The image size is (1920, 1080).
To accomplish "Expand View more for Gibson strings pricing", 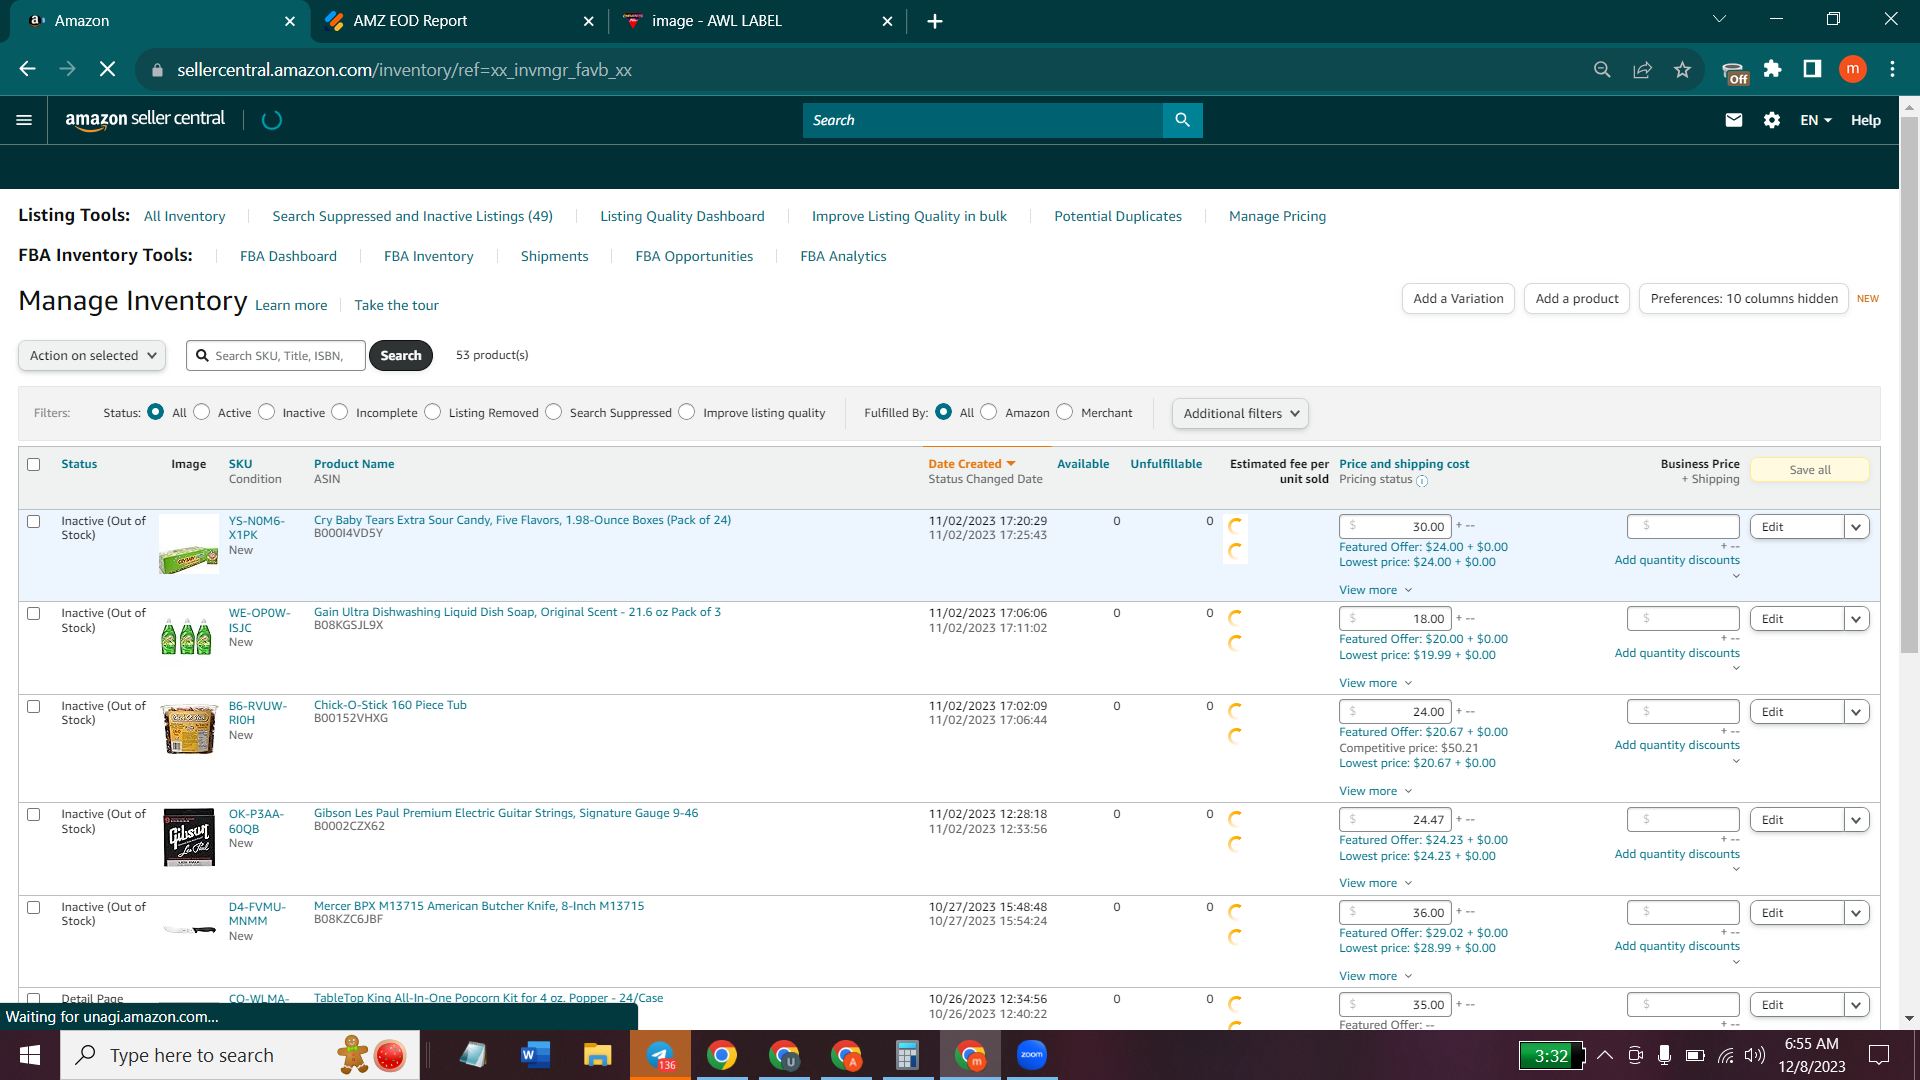I will tap(1375, 883).
